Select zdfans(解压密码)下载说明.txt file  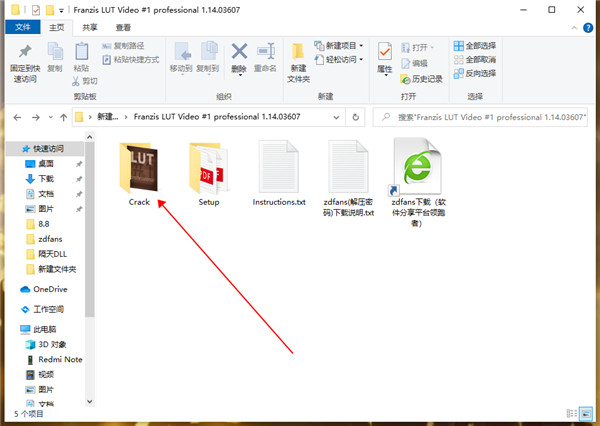tap(348, 179)
